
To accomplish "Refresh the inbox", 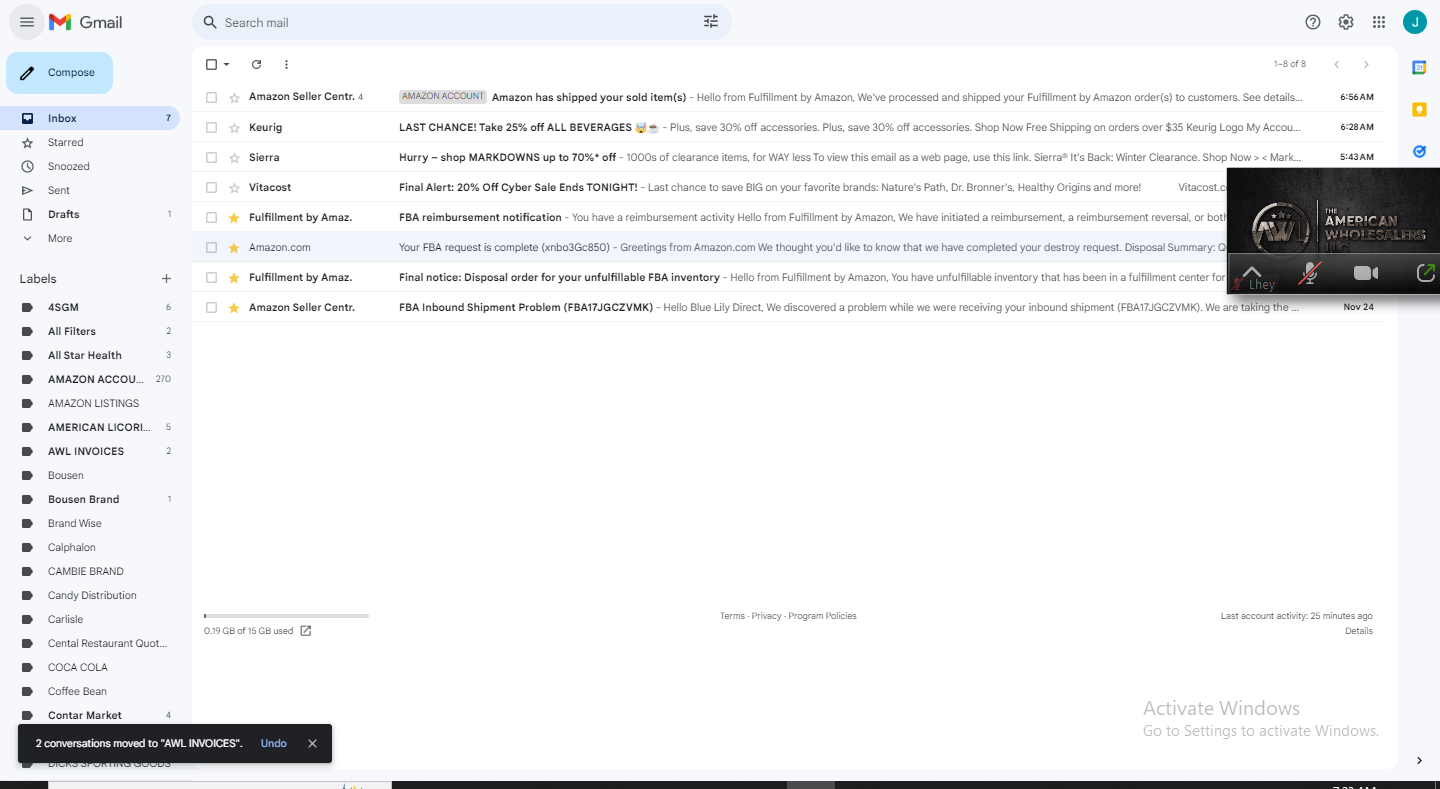I will click(256, 65).
